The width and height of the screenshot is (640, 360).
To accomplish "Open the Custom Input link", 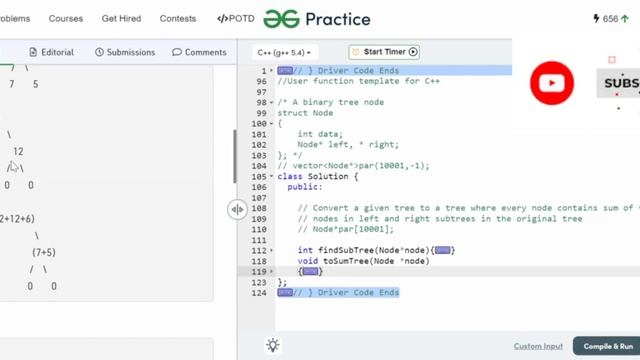I will [538, 346].
